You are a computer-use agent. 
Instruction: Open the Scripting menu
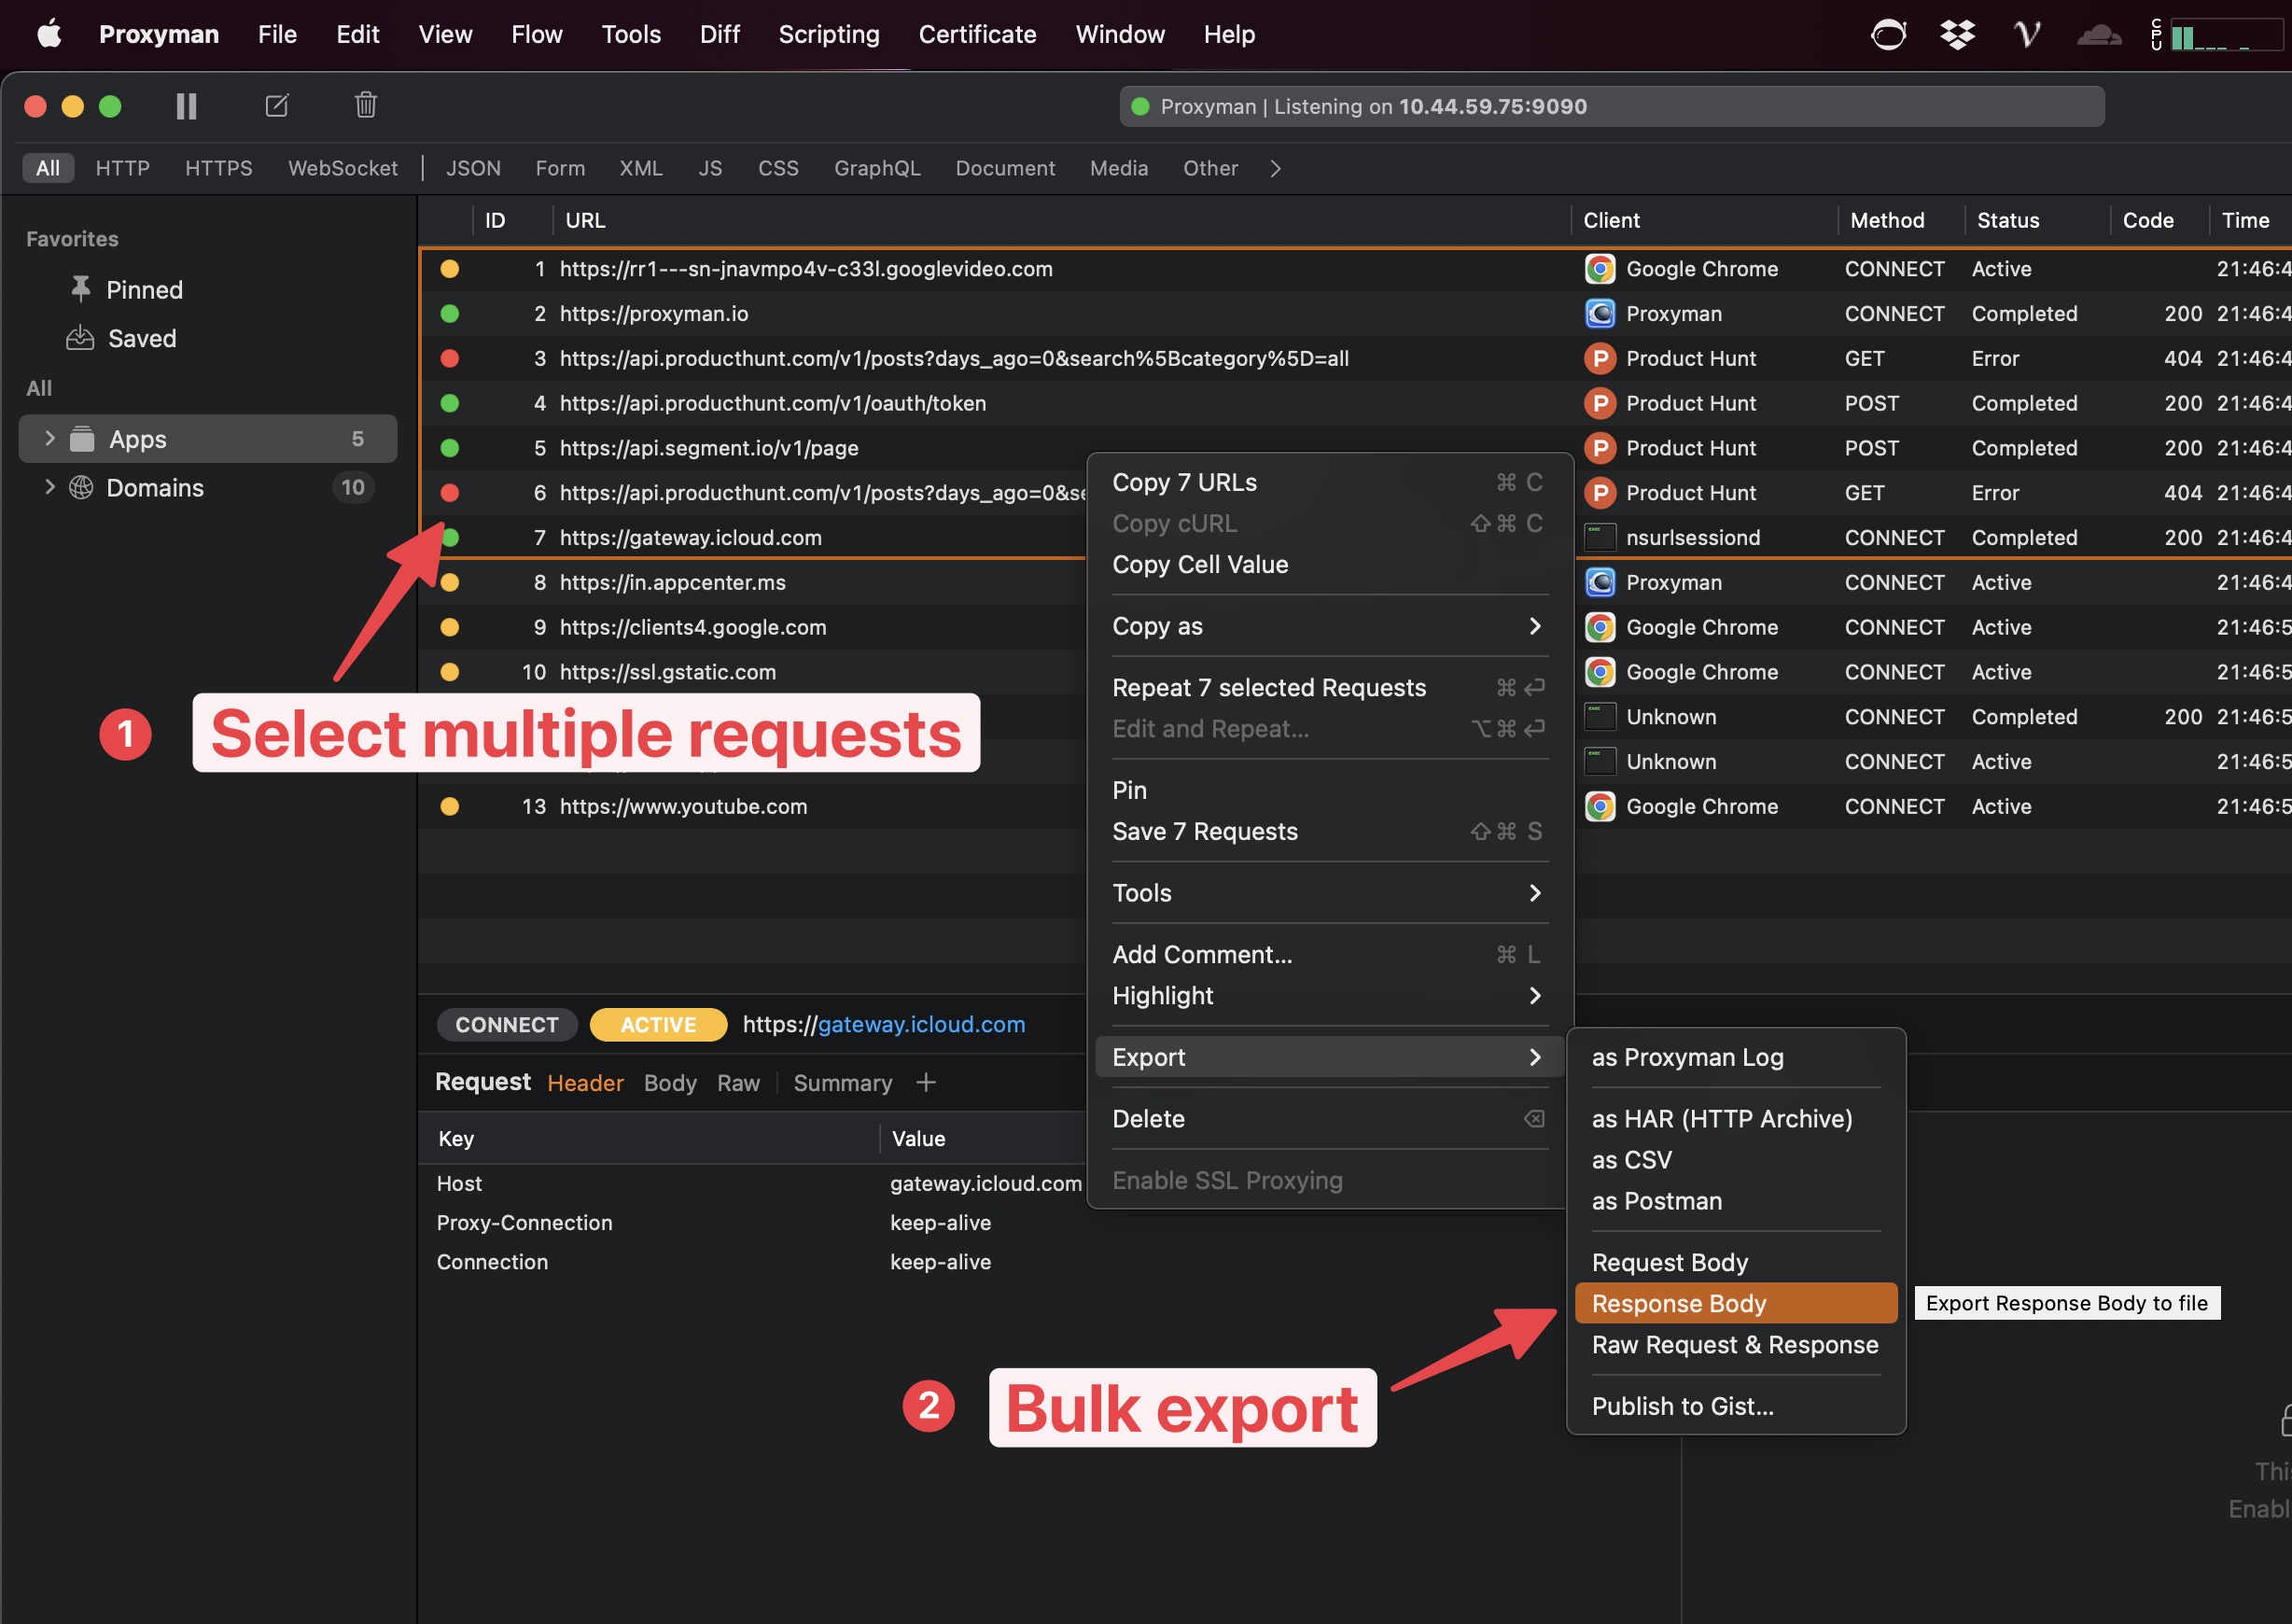point(828,33)
